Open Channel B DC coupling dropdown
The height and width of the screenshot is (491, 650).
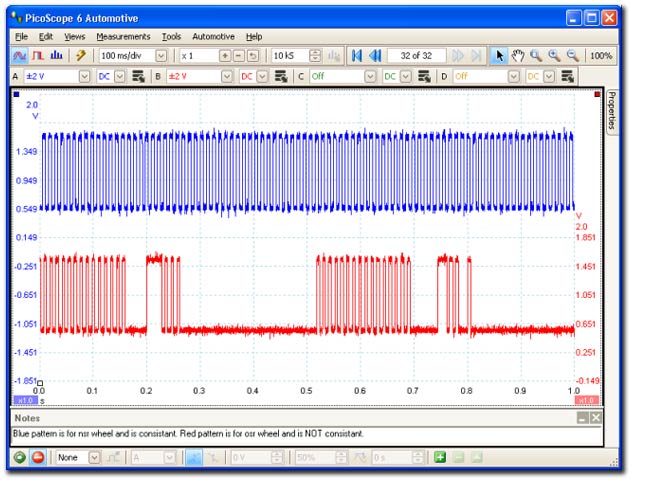coord(262,77)
